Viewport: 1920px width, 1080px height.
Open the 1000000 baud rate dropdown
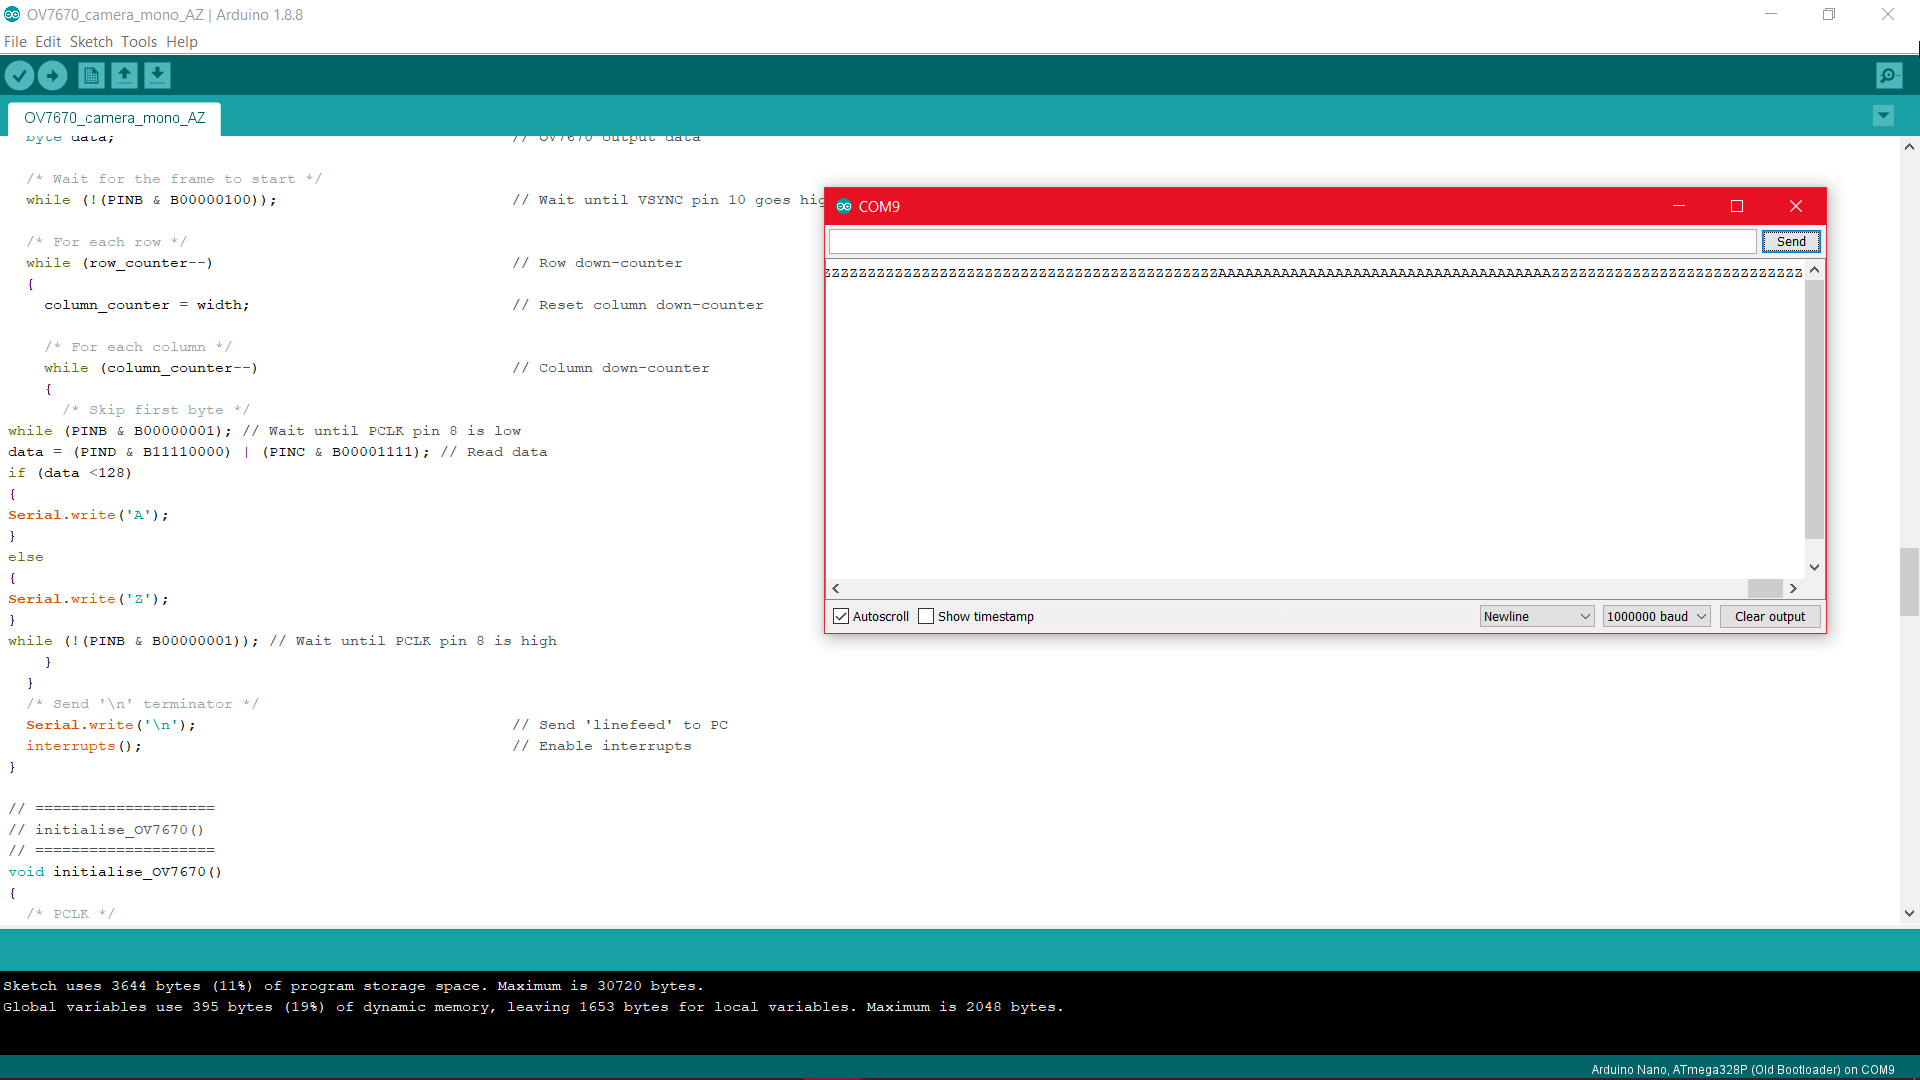point(1656,616)
